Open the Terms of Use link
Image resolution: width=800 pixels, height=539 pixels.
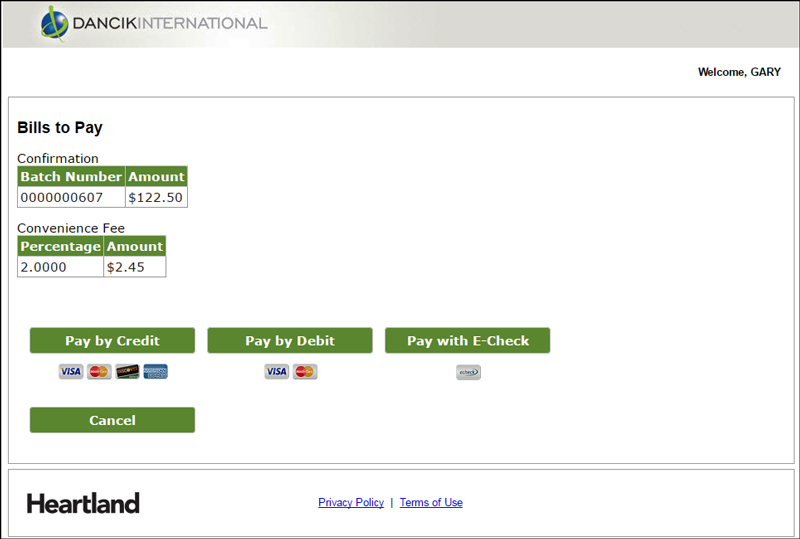tap(431, 502)
